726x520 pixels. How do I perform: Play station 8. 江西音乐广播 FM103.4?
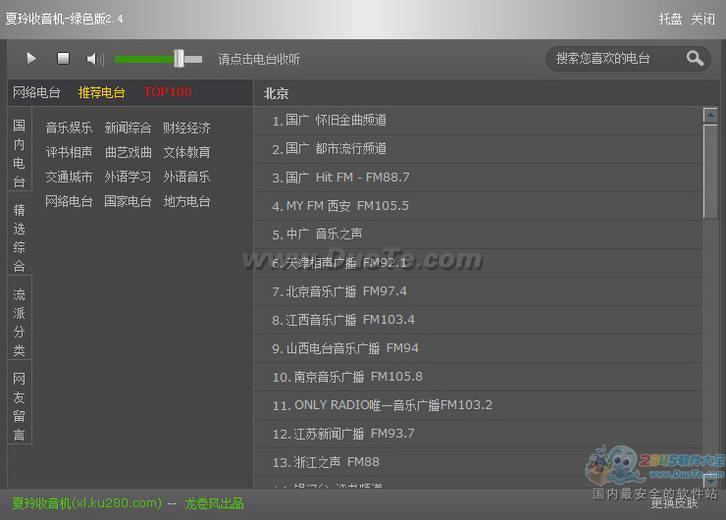(x=478, y=320)
